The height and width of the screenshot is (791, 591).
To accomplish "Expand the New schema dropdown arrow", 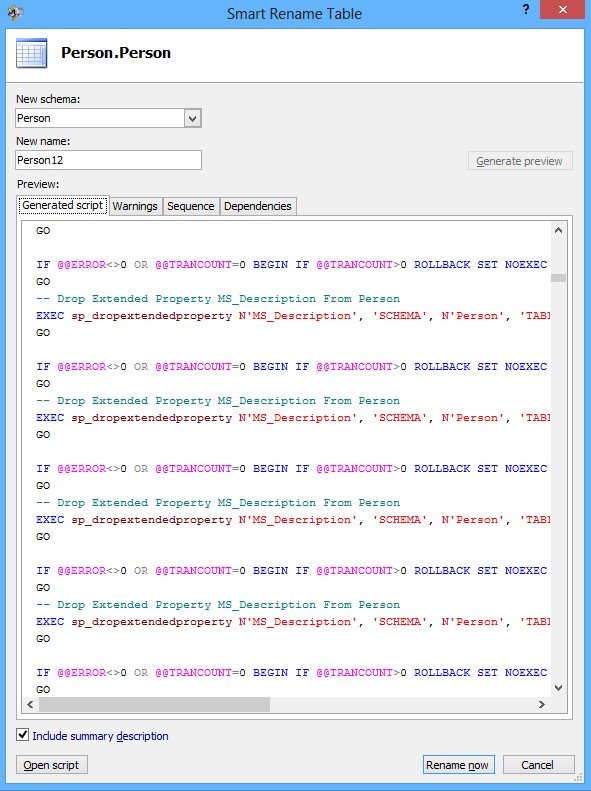I will (192, 119).
